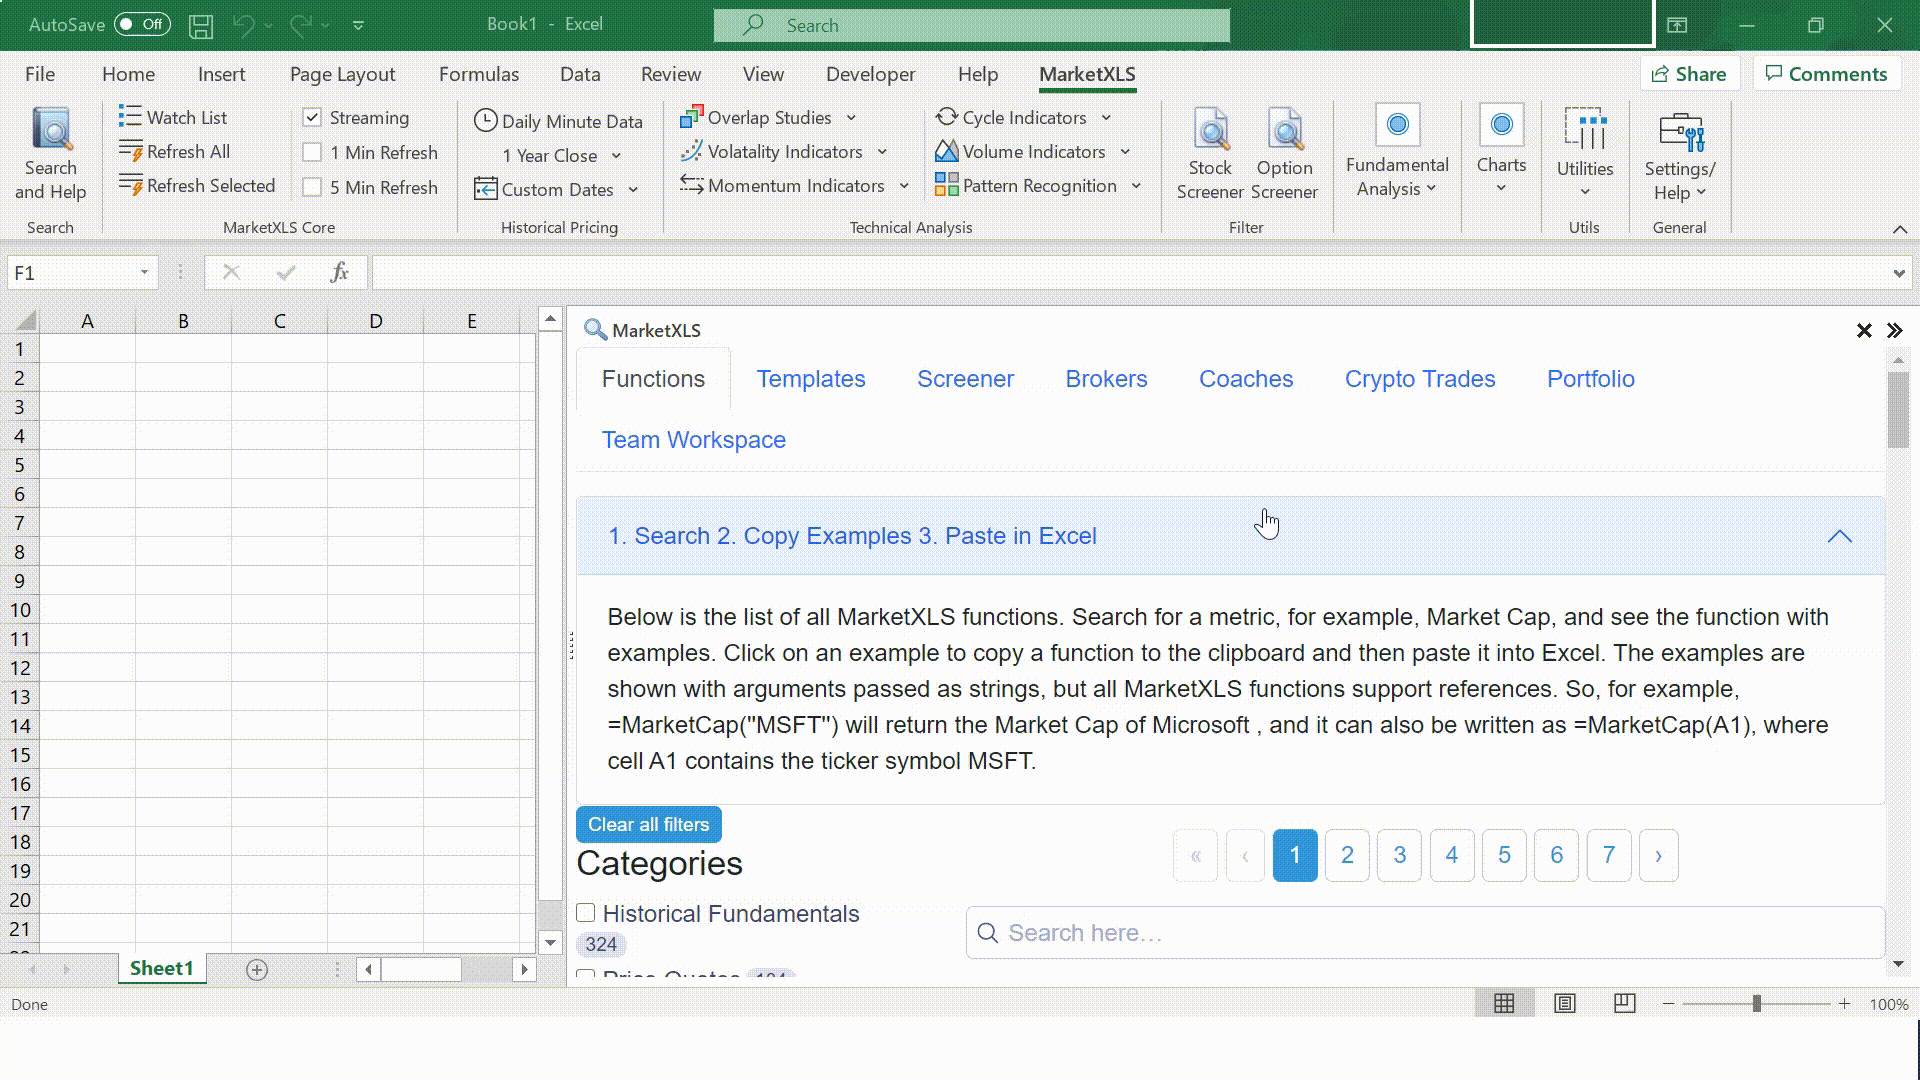Open the Crypto Trades tab
The image size is (1920, 1080).
tap(1420, 379)
